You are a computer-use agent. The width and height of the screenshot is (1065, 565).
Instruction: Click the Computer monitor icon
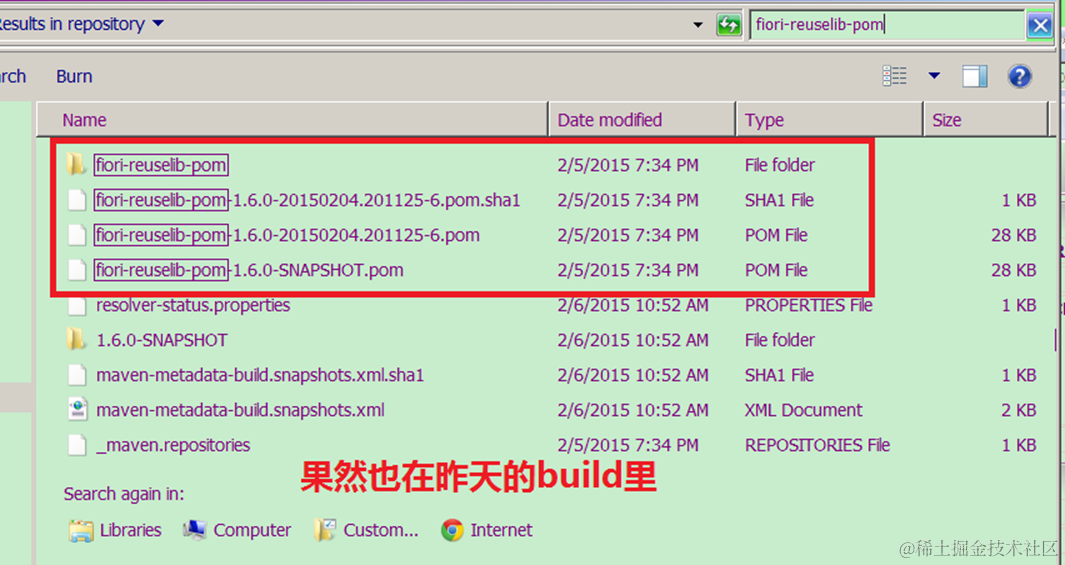pyautogui.click(x=195, y=530)
